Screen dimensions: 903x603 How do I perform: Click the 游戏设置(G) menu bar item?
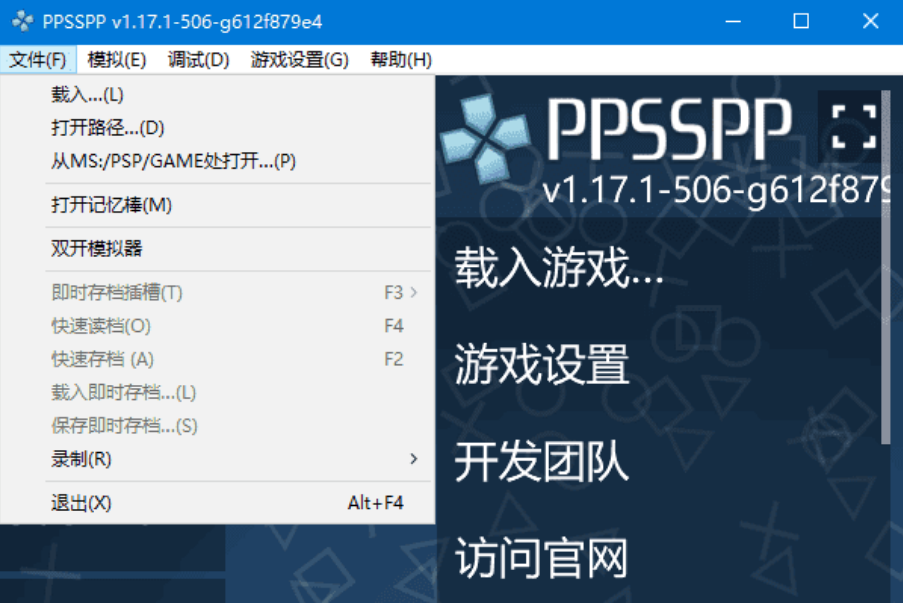pos(296,59)
